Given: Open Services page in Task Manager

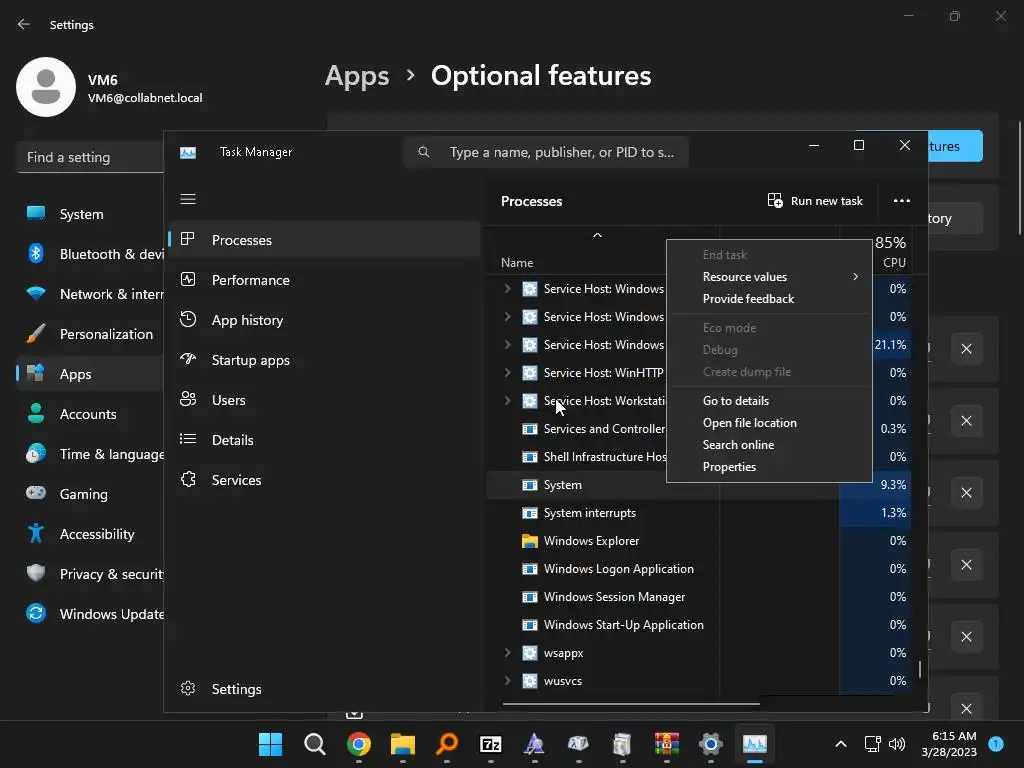Looking at the screenshot, I should [x=325, y=480].
